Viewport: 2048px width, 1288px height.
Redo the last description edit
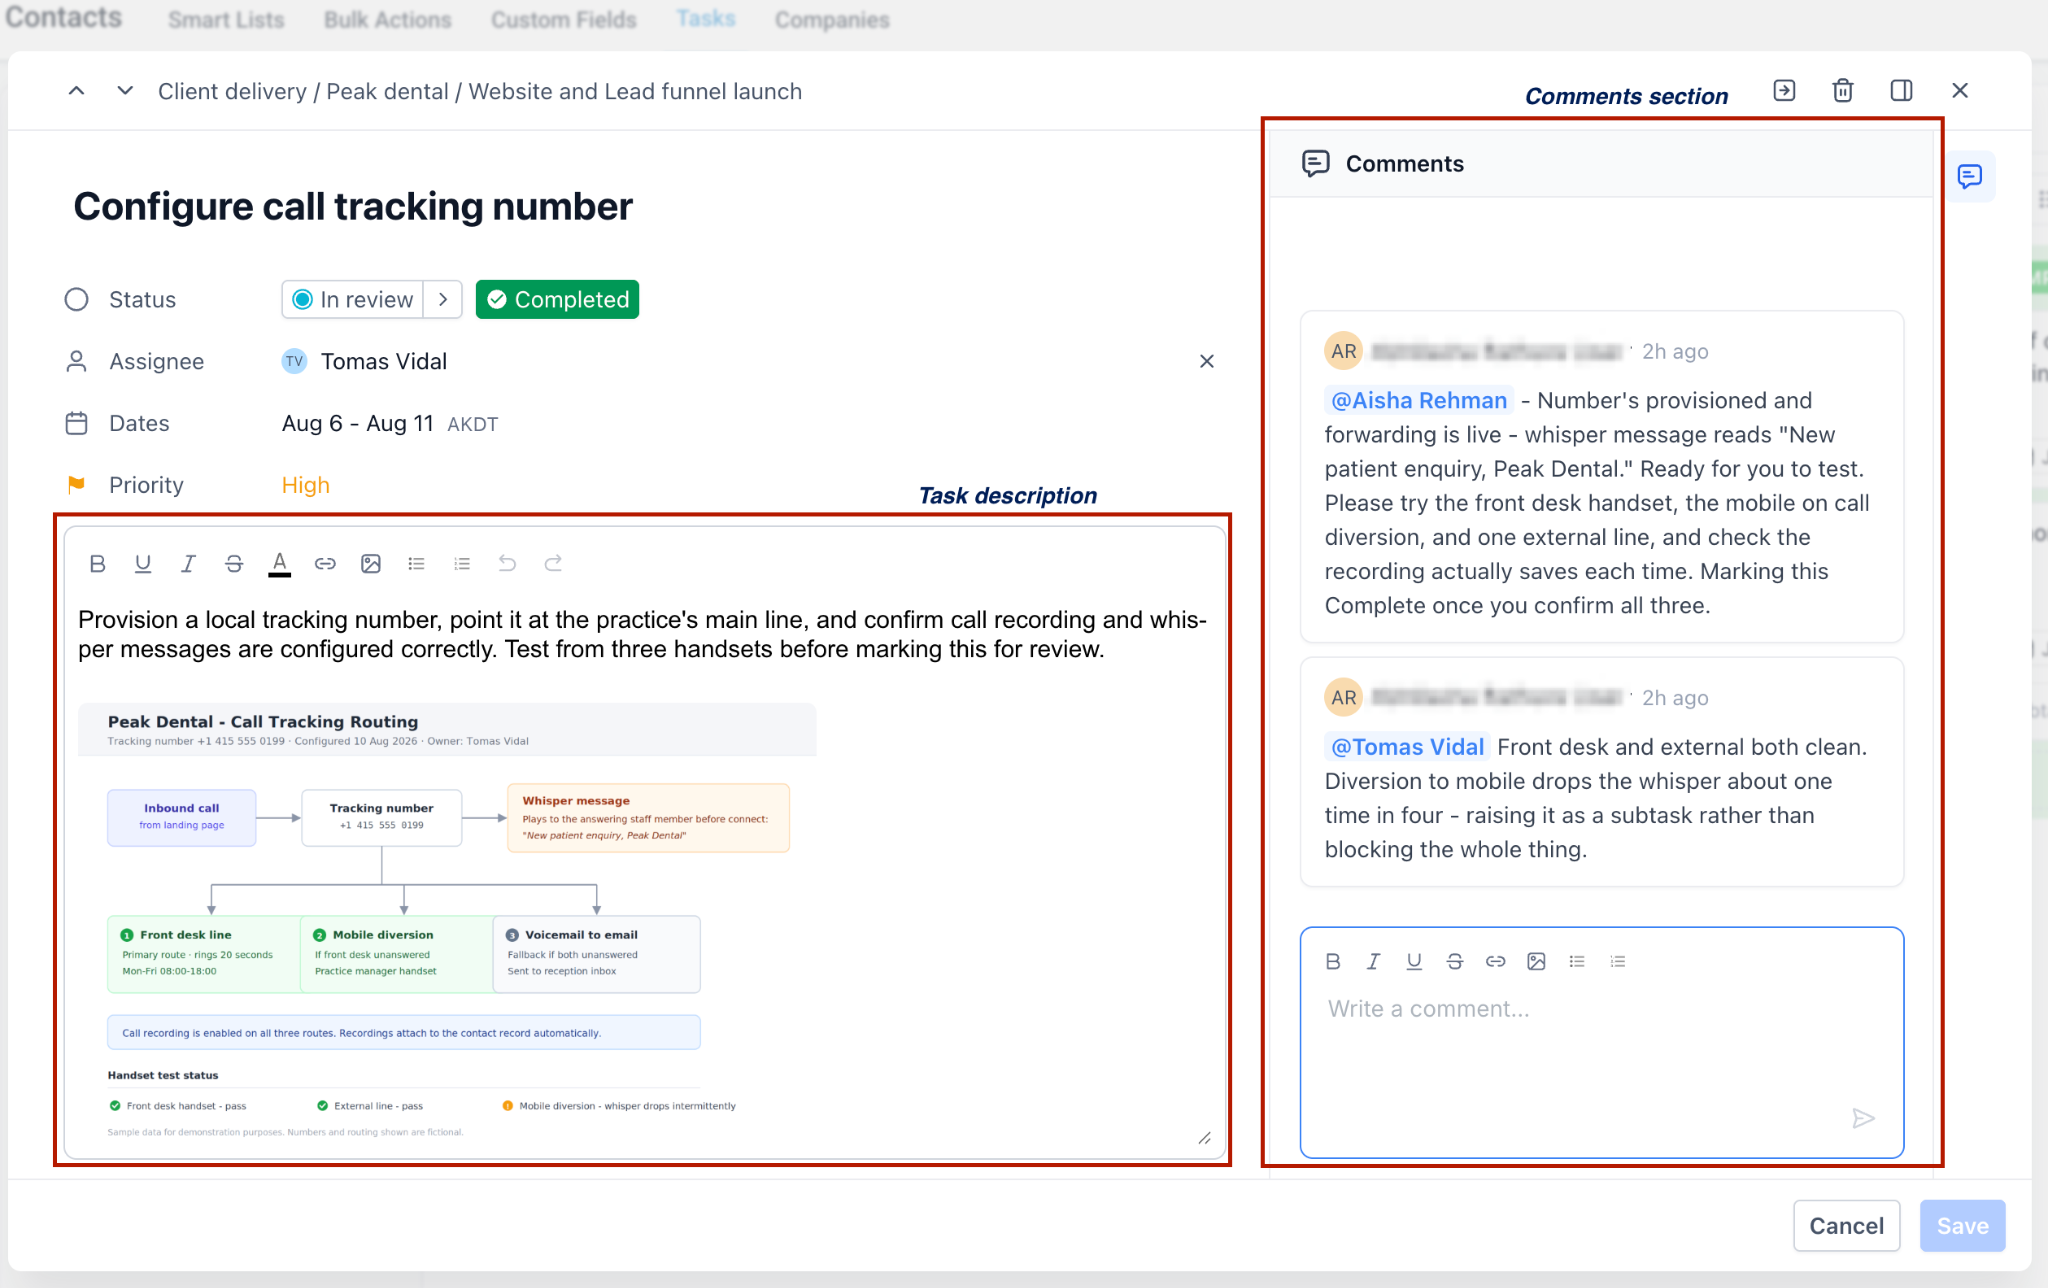click(x=553, y=564)
